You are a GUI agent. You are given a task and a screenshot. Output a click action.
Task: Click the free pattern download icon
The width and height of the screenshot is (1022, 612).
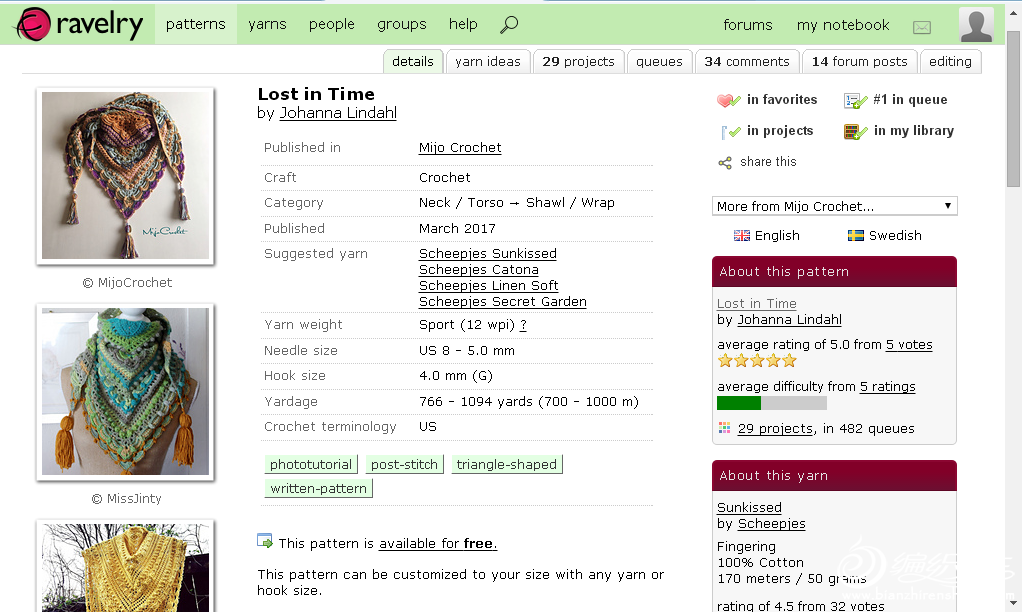[x=265, y=541]
